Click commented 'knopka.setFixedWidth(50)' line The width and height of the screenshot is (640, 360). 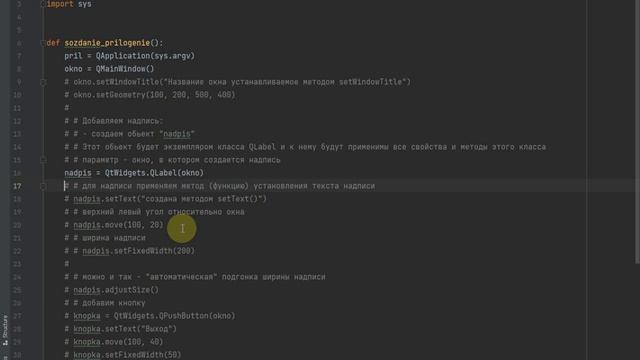(122, 355)
